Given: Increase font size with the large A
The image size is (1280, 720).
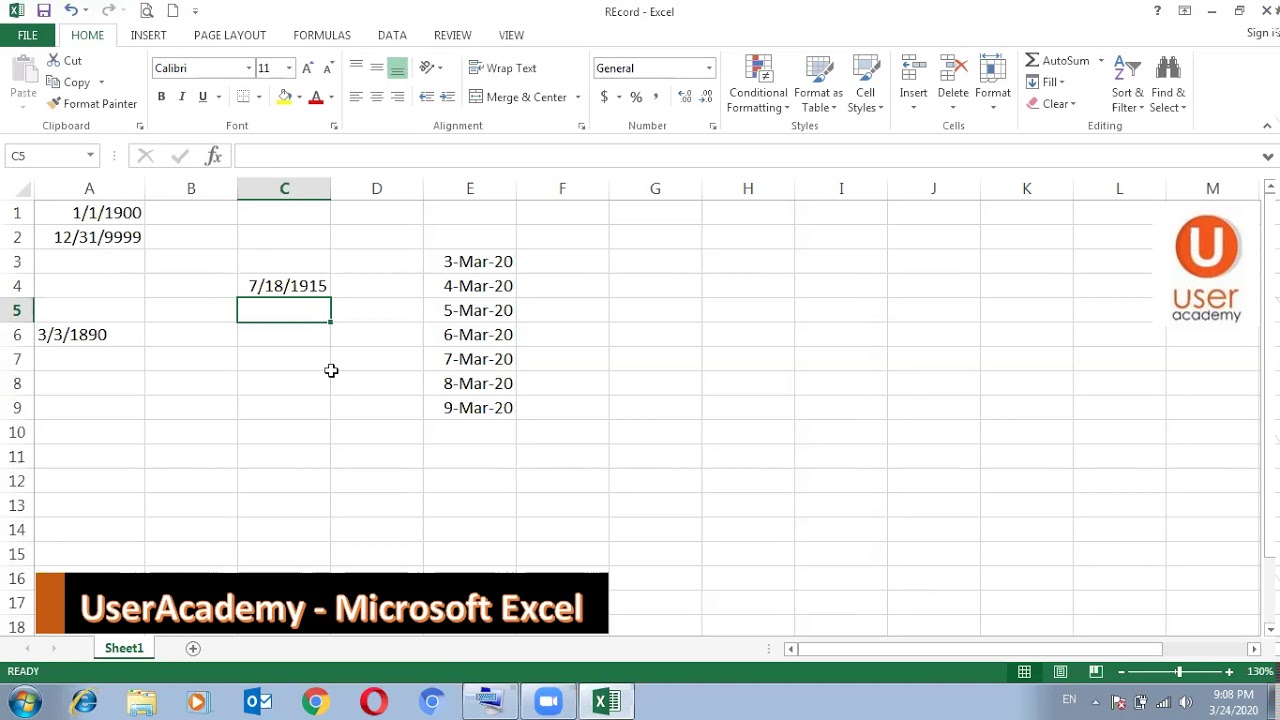Looking at the screenshot, I should click(x=308, y=68).
